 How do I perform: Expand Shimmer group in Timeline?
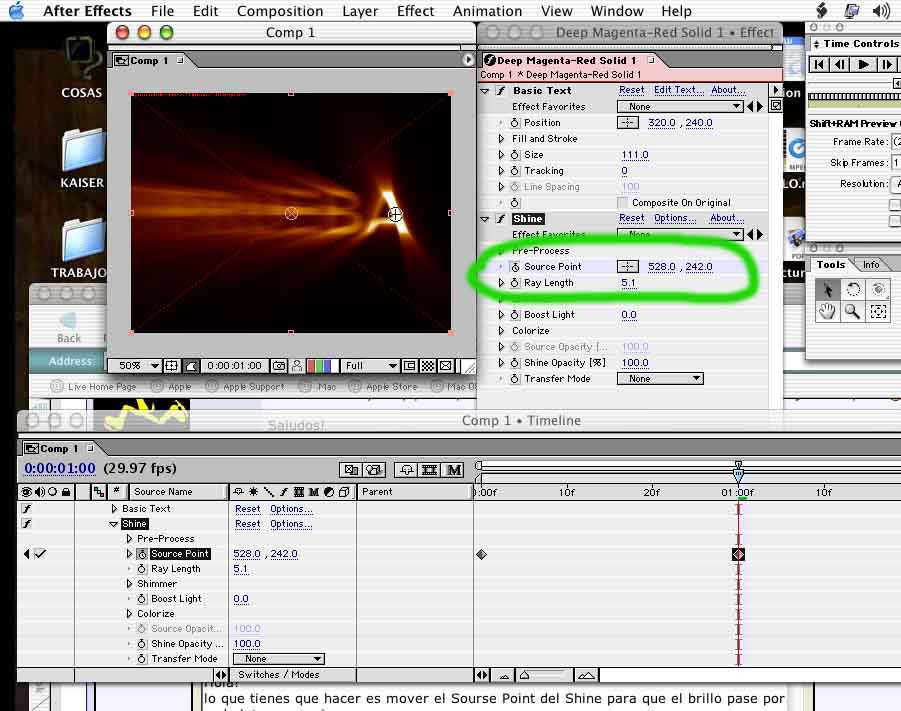pos(129,584)
